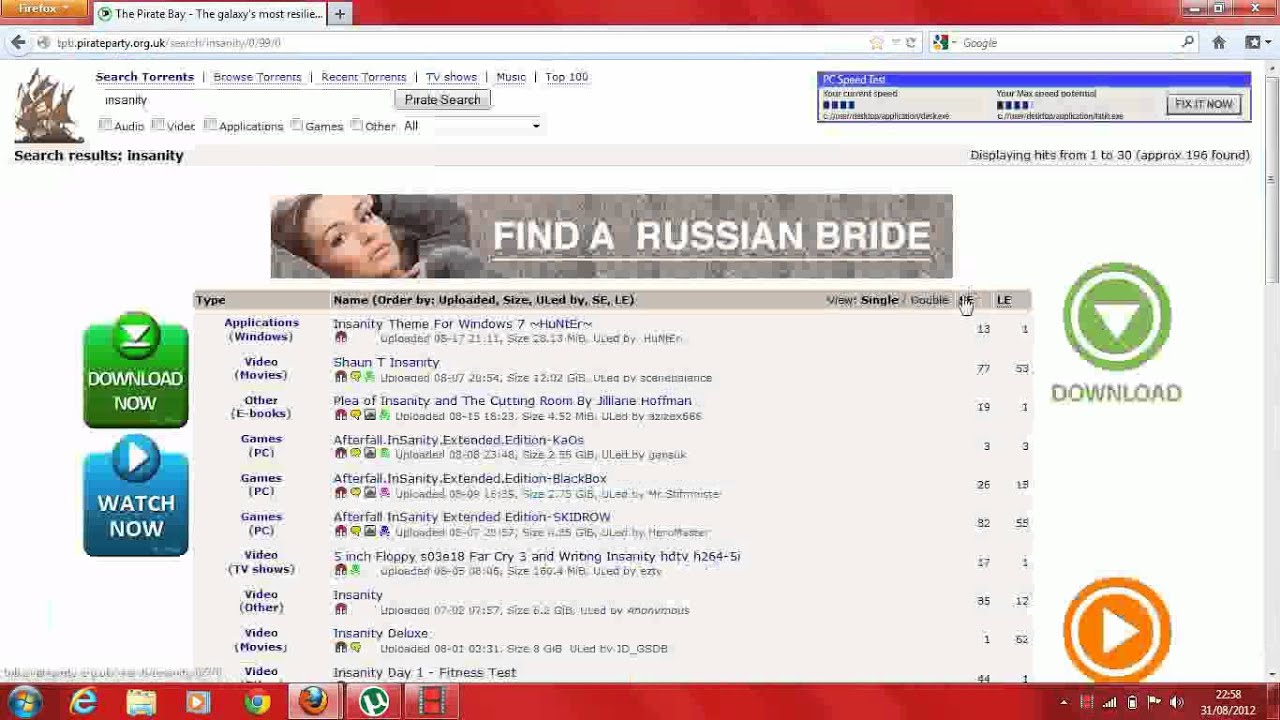Open the address bar history dropdown arrow
Image resolution: width=1280 pixels, height=720 pixels.
click(895, 43)
